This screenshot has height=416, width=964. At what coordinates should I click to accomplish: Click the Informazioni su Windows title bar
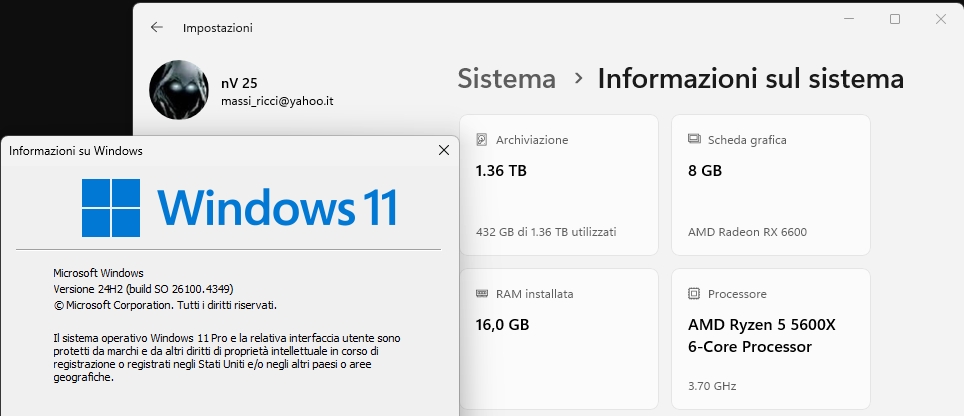[x=229, y=151]
